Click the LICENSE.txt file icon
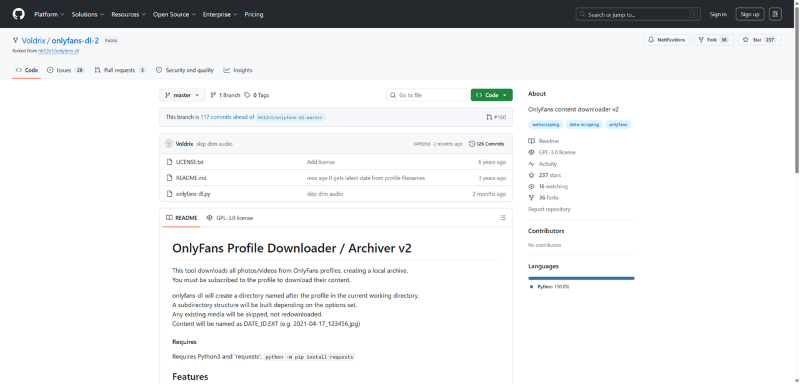Image resolution: width=800 pixels, height=384 pixels. [x=169, y=162]
